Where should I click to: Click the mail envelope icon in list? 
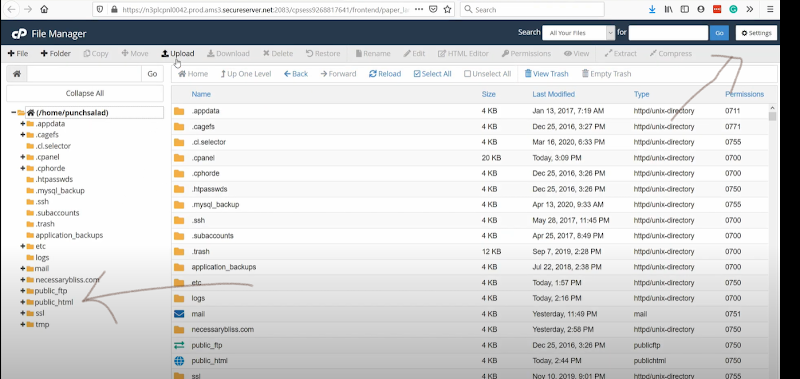[179, 314]
